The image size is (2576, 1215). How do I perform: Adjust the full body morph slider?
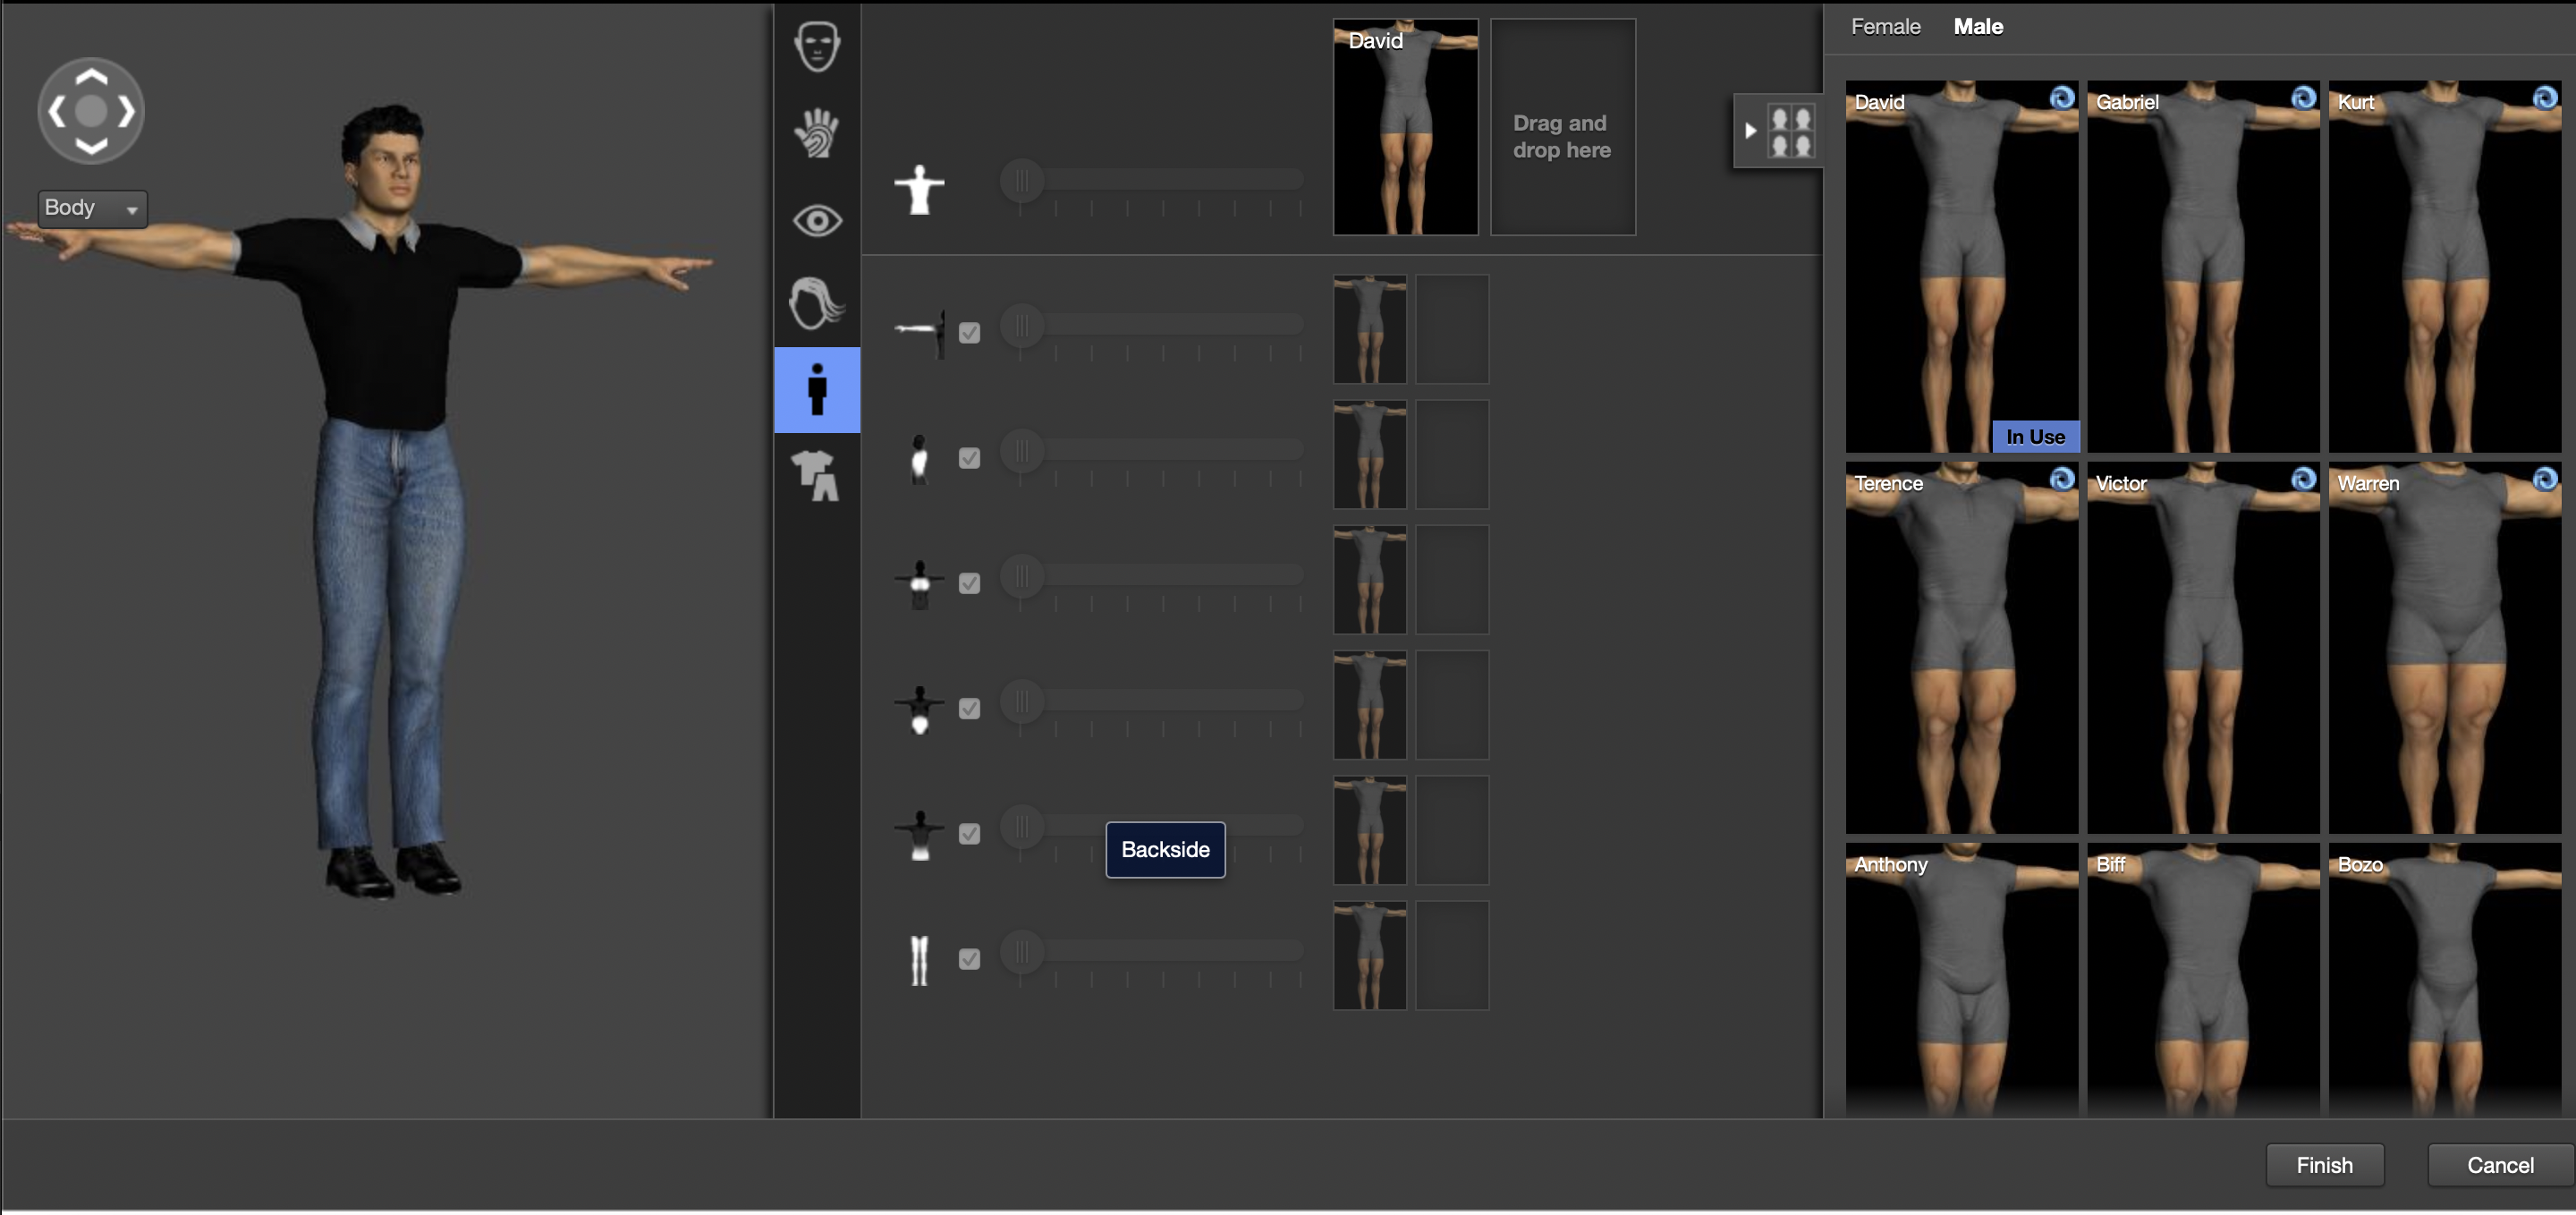(x=1152, y=180)
